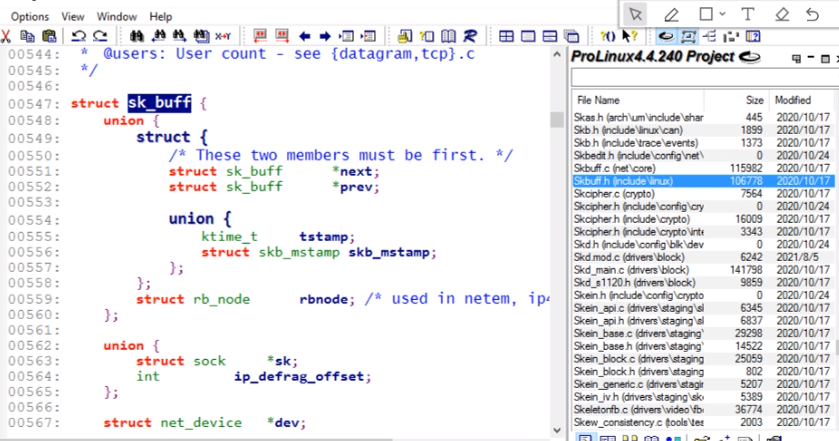Click the Jump To Caller icon
The image size is (839, 441).
click(368, 36)
